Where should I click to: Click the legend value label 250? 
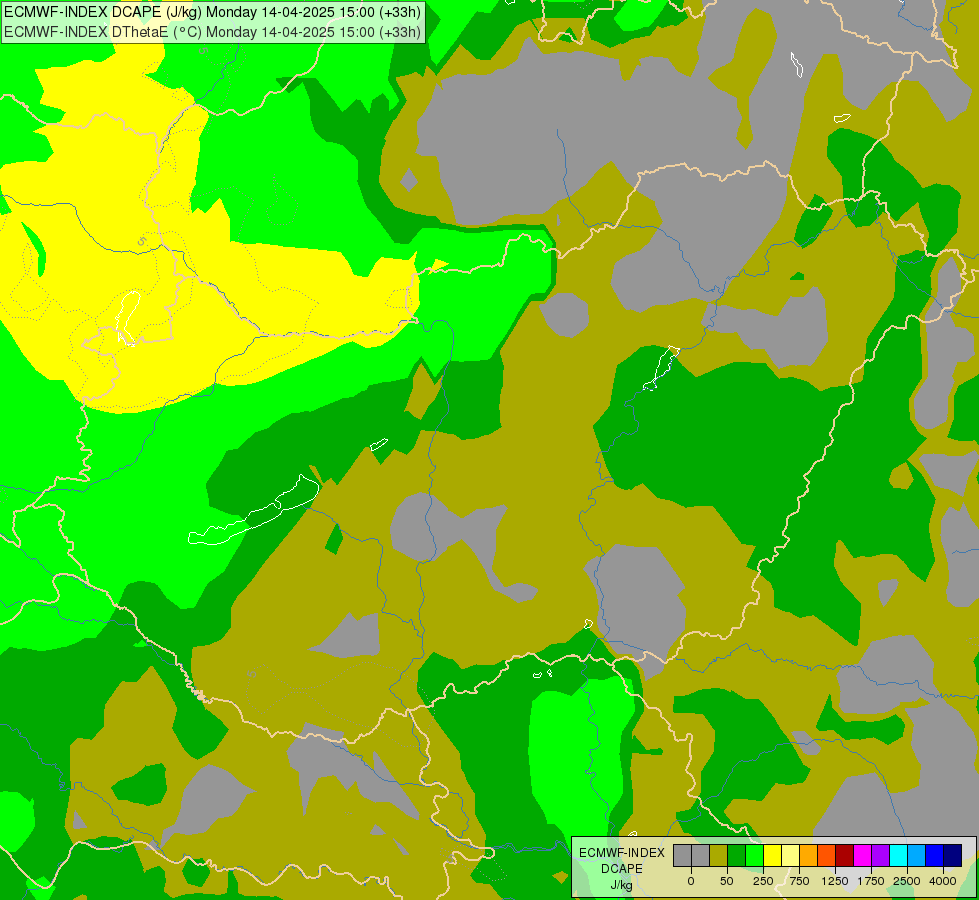pyautogui.click(x=763, y=881)
